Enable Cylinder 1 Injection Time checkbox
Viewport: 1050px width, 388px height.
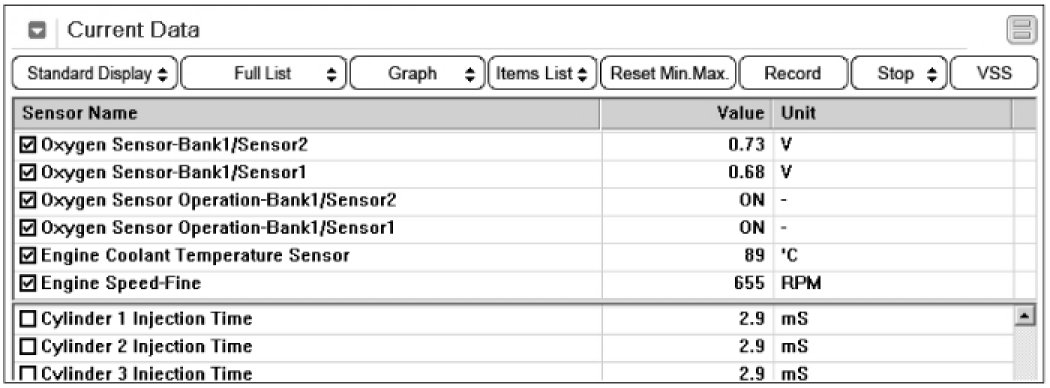click(28, 318)
